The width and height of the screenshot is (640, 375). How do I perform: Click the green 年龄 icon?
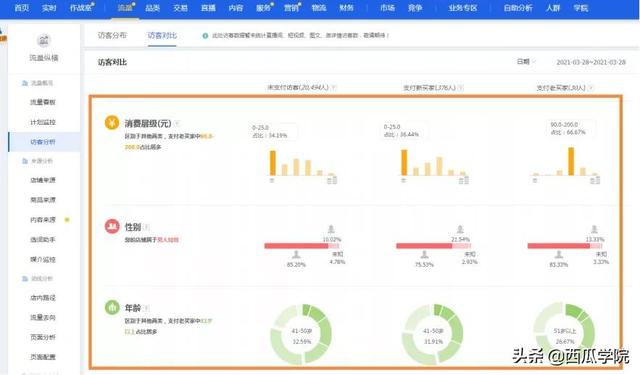click(x=112, y=307)
